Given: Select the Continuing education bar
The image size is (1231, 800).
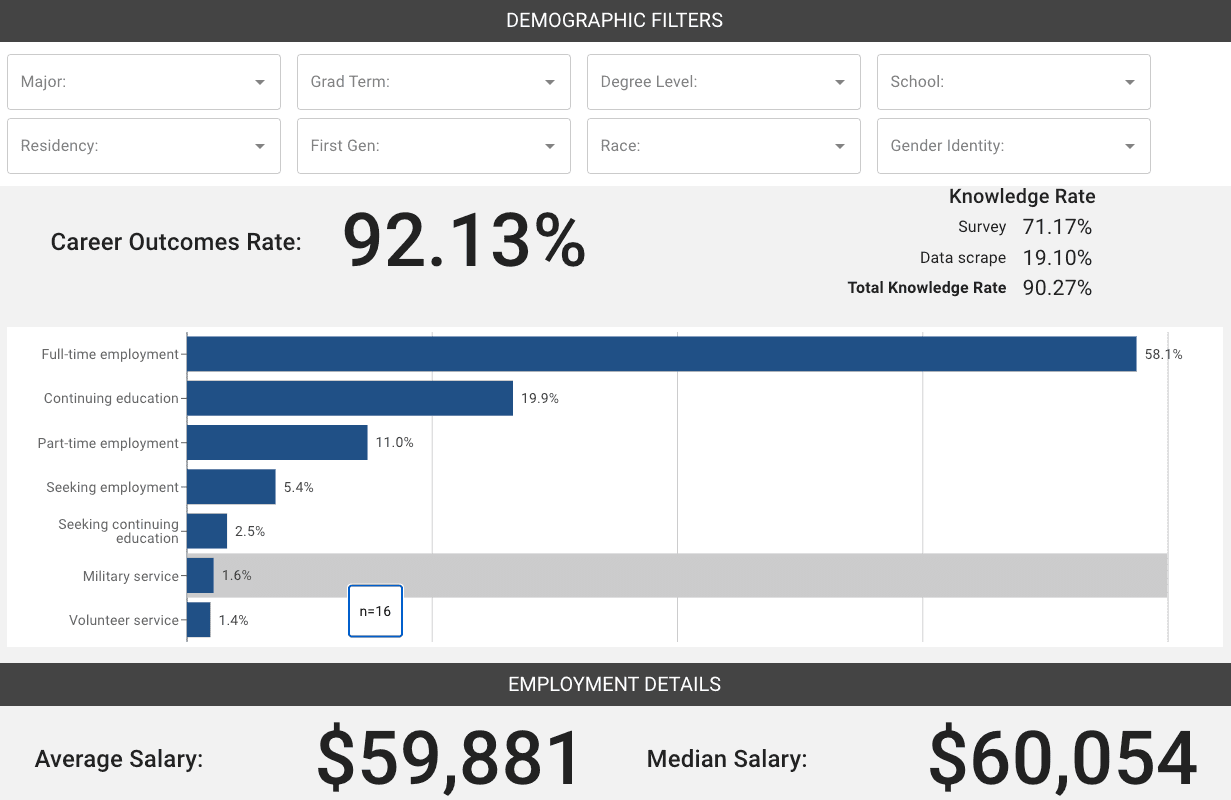Looking at the screenshot, I should pyautogui.click(x=350, y=398).
